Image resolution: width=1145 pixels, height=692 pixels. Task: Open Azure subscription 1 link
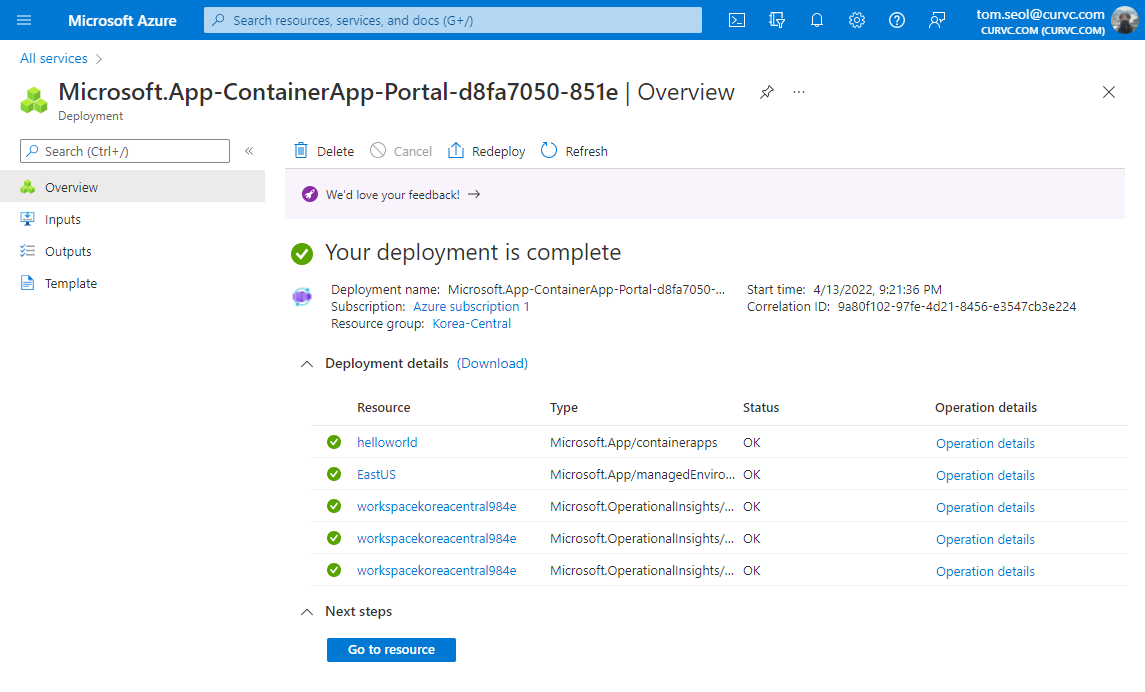(471, 307)
